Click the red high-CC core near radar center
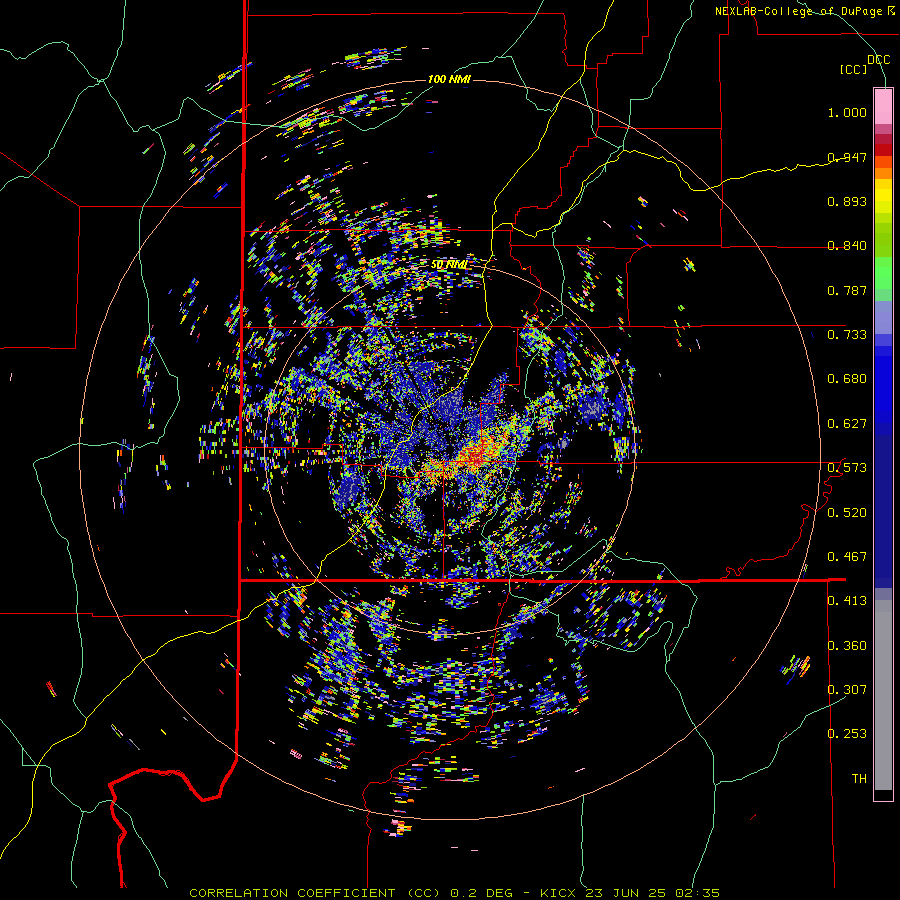Screen dimensions: 900x900 pos(474,456)
